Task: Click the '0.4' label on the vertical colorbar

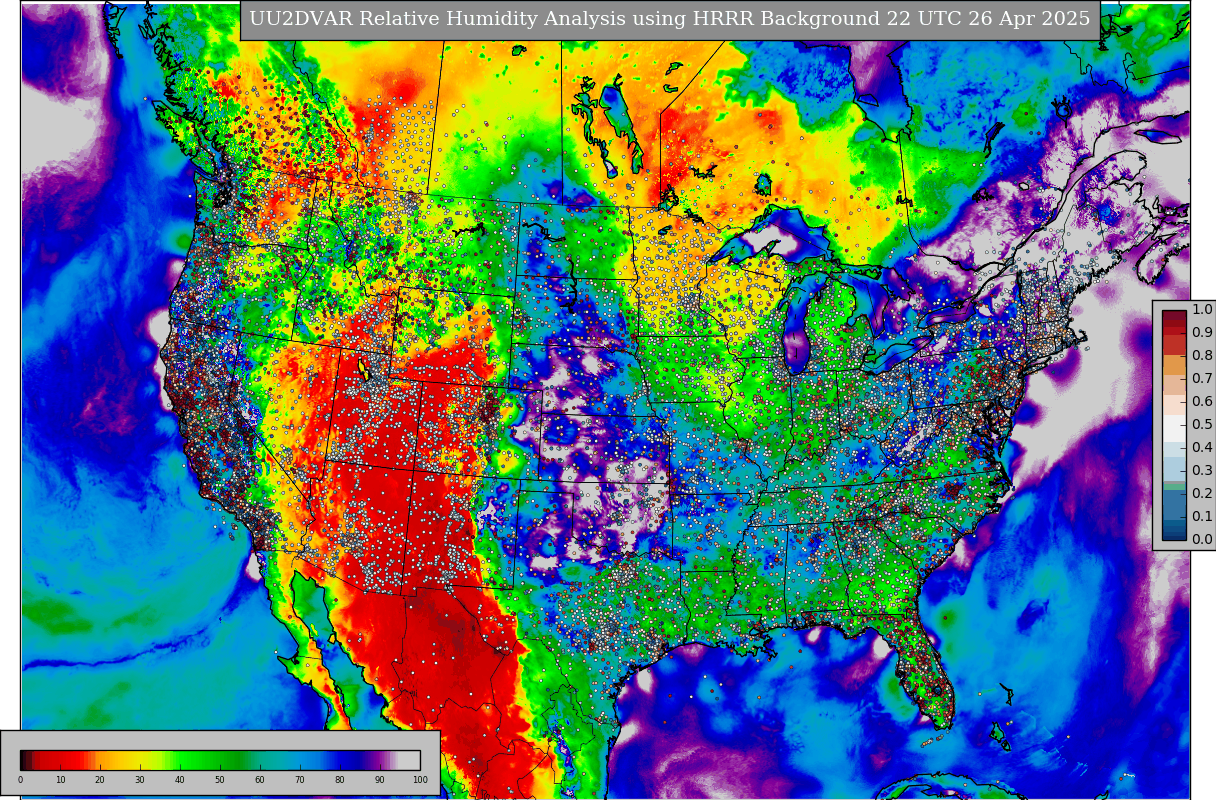Action: (x=1202, y=448)
